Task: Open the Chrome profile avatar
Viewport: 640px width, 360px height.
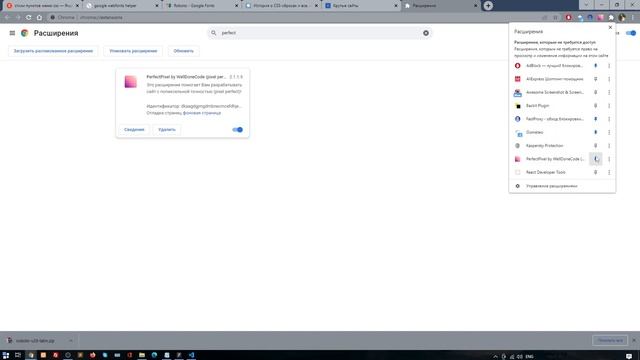Action: point(622,18)
